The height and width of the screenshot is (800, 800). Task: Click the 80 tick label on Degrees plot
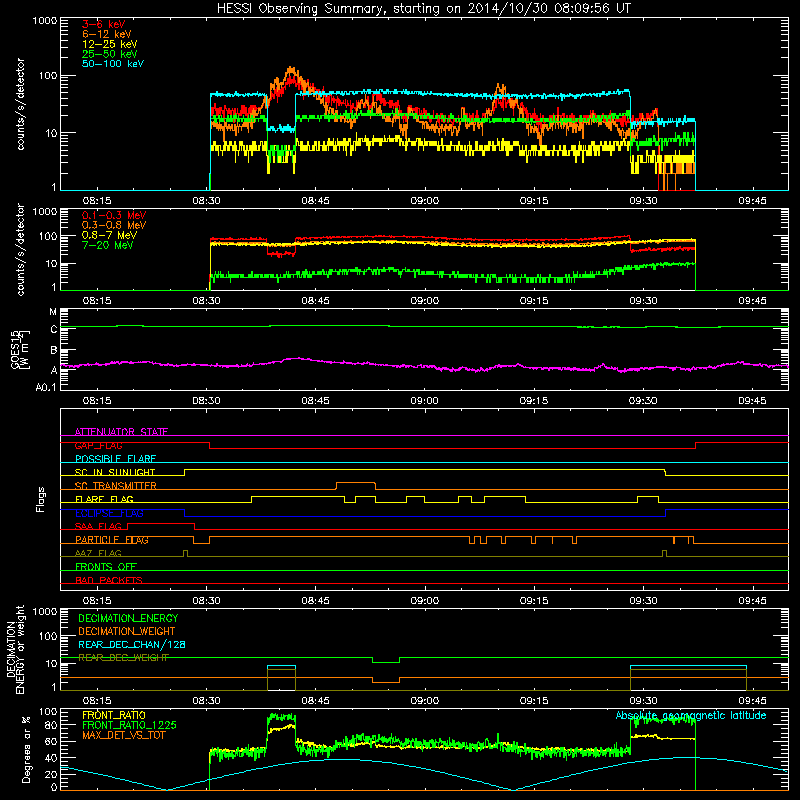(x=52, y=725)
